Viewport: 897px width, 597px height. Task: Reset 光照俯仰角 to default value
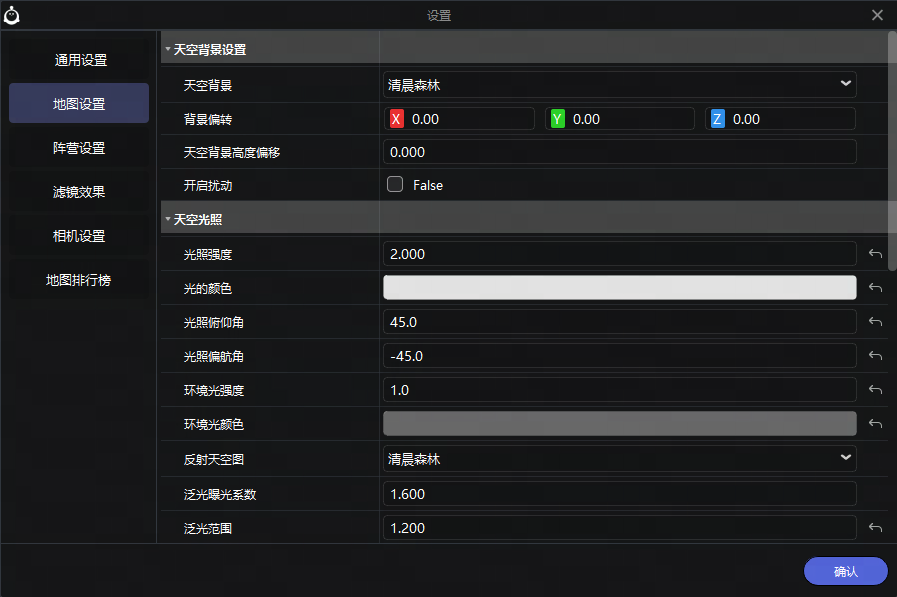875,322
